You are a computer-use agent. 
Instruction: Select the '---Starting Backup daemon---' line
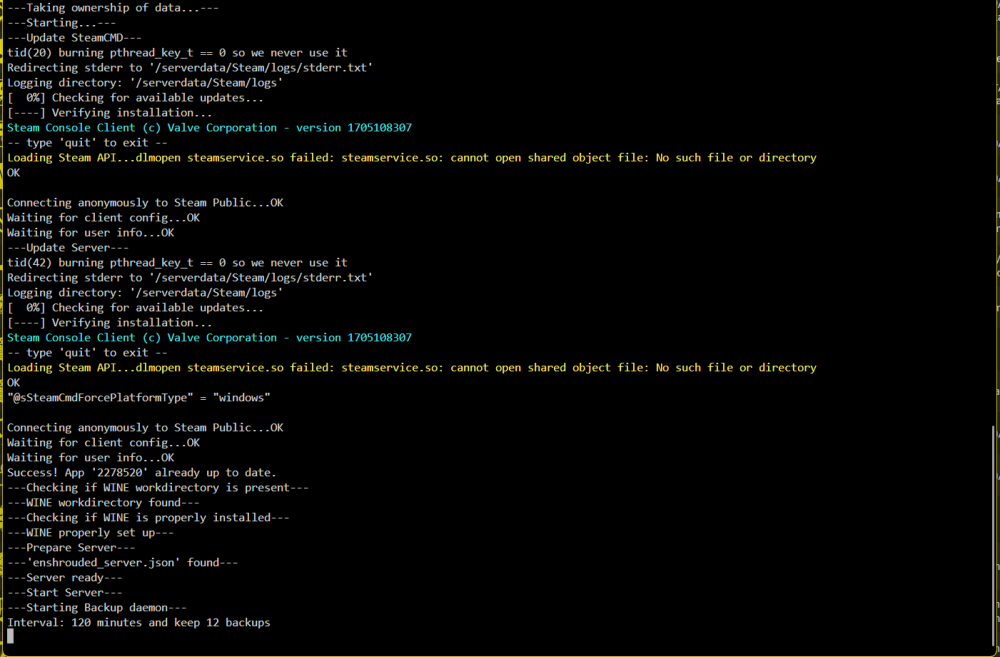coord(97,607)
